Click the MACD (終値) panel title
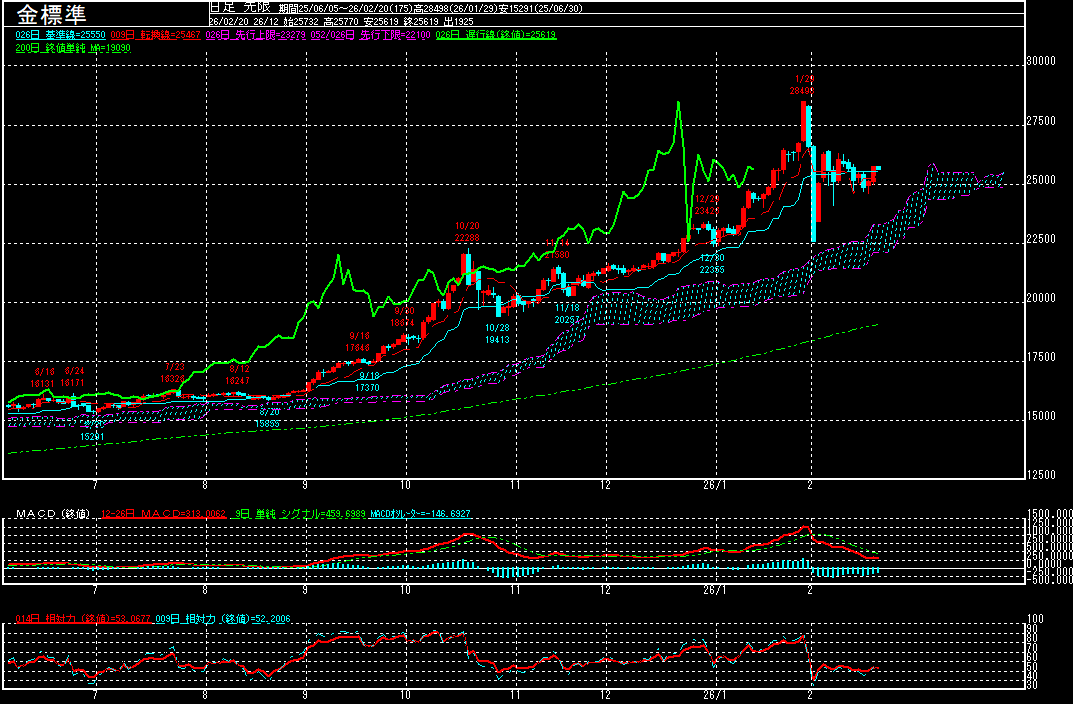 pos(52,514)
